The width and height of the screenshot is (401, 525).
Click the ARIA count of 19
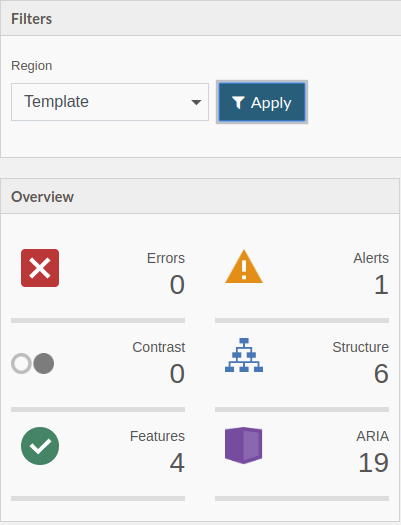pyautogui.click(x=373, y=462)
